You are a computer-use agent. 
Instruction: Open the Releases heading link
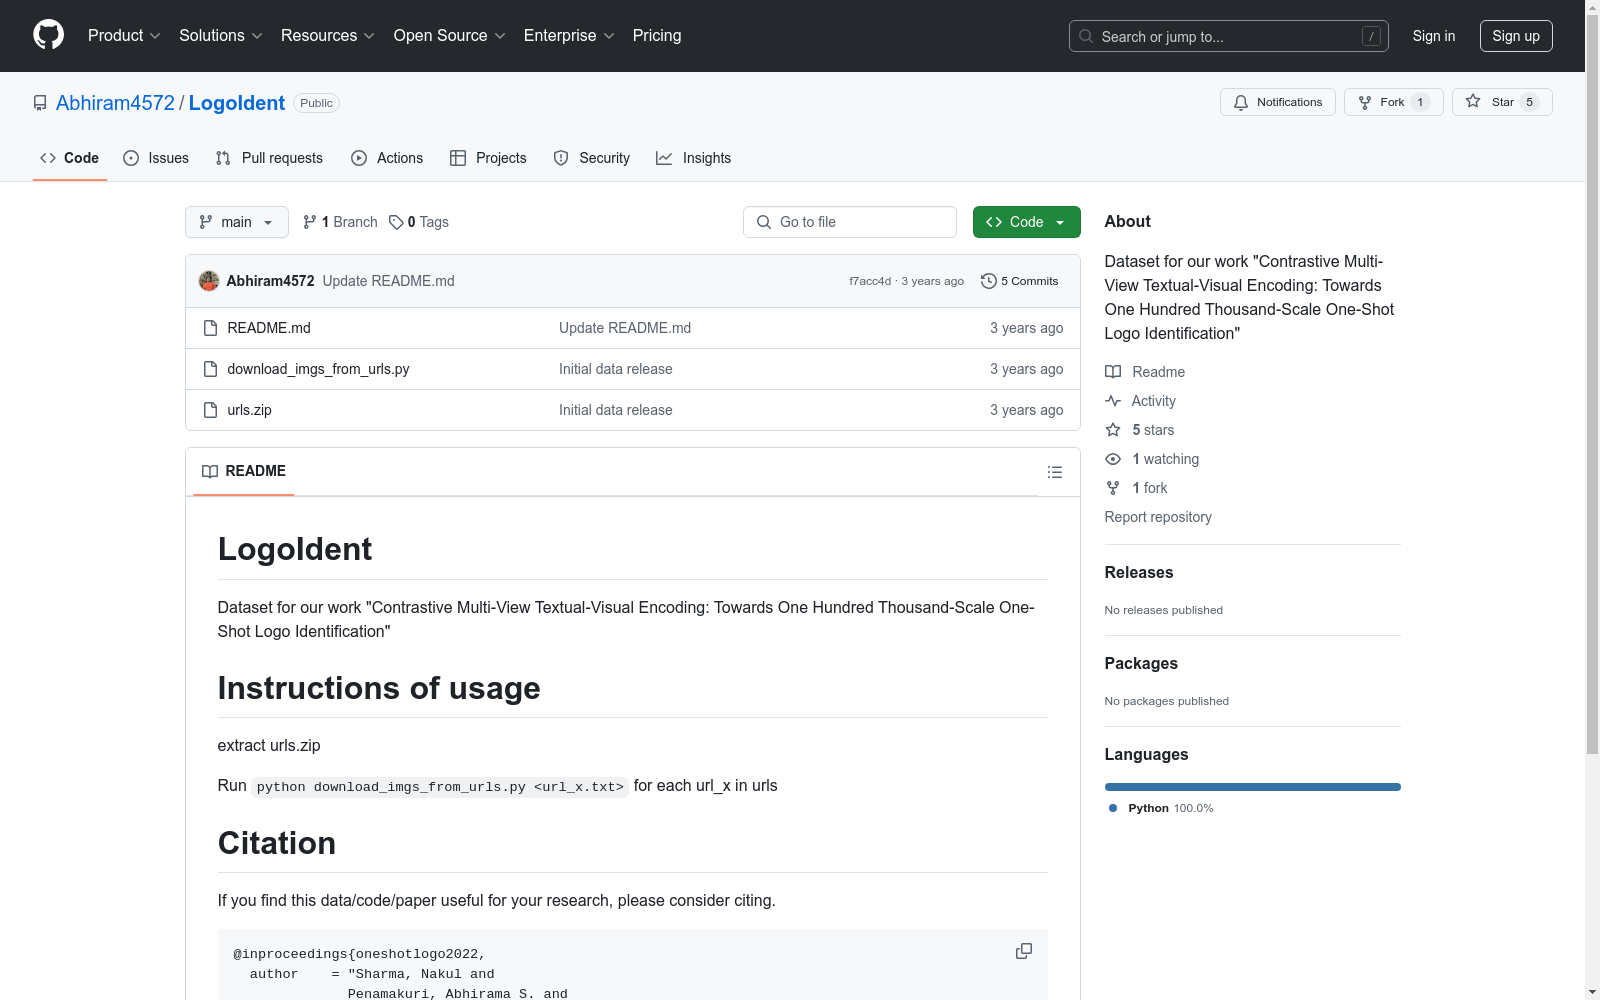click(x=1139, y=573)
